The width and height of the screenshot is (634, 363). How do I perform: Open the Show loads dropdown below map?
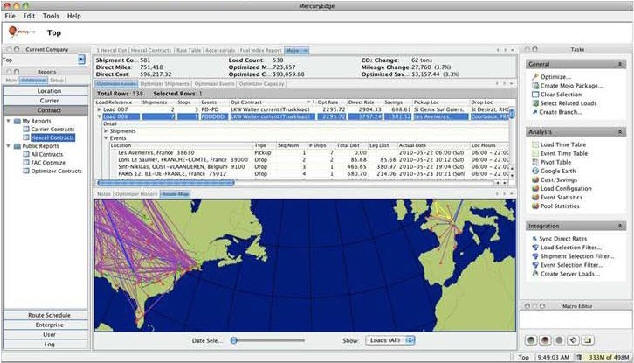click(x=390, y=340)
